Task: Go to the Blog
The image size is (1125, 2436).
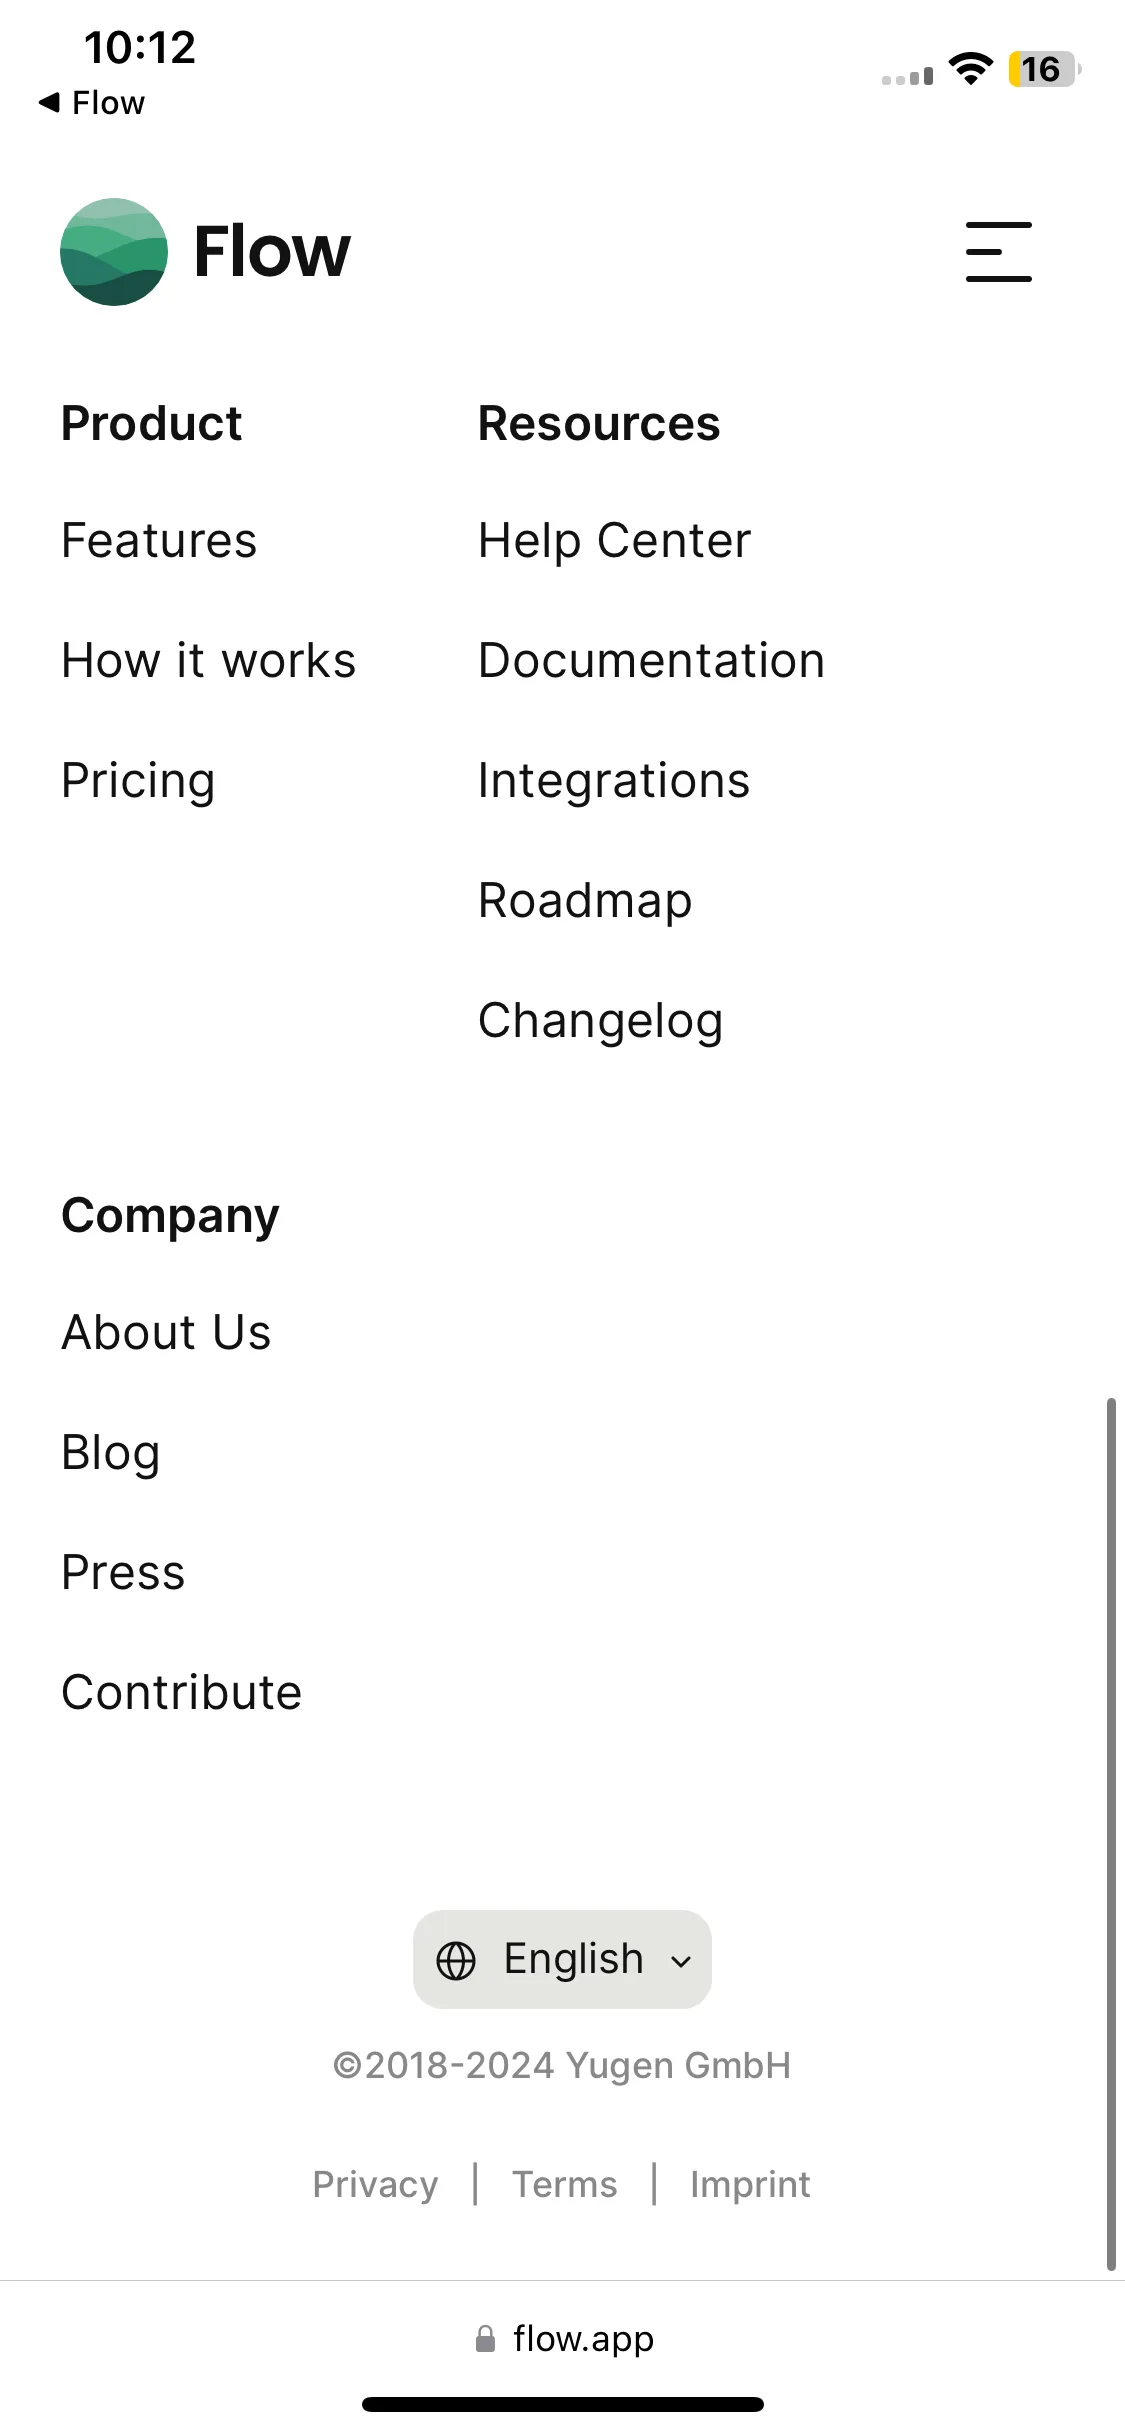Action: pos(110,1453)
